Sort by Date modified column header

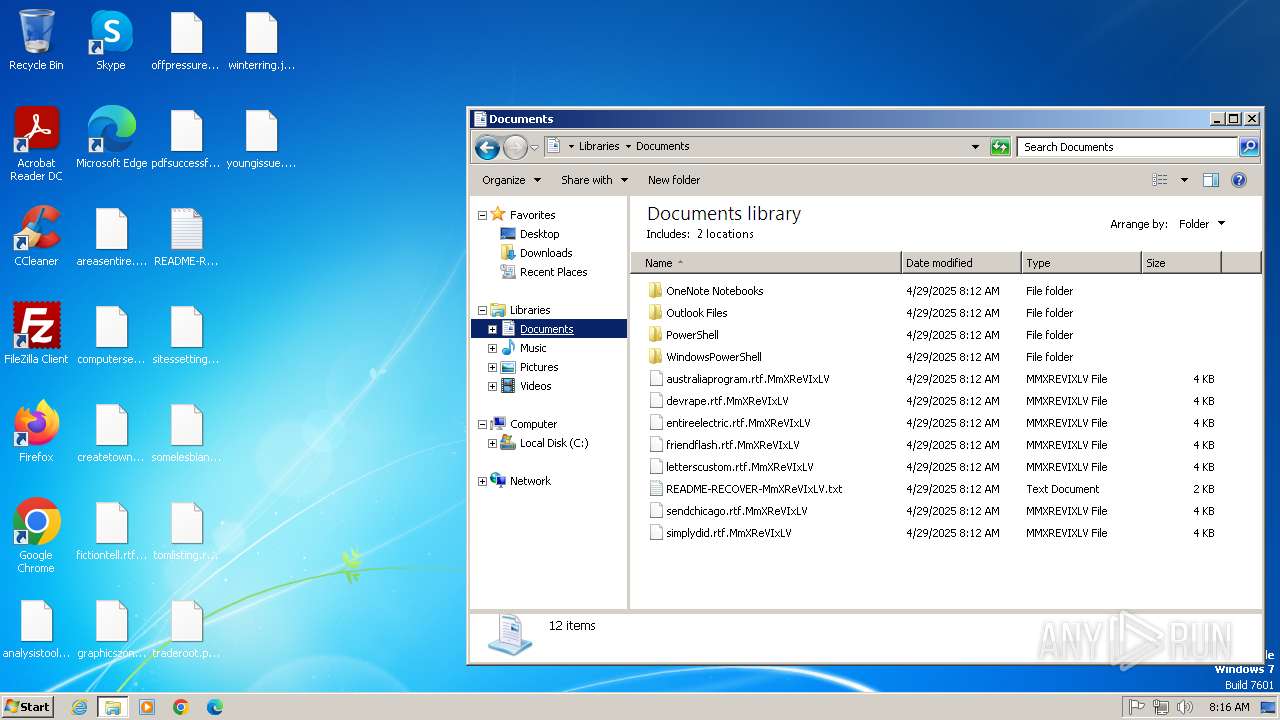[961, 263]
